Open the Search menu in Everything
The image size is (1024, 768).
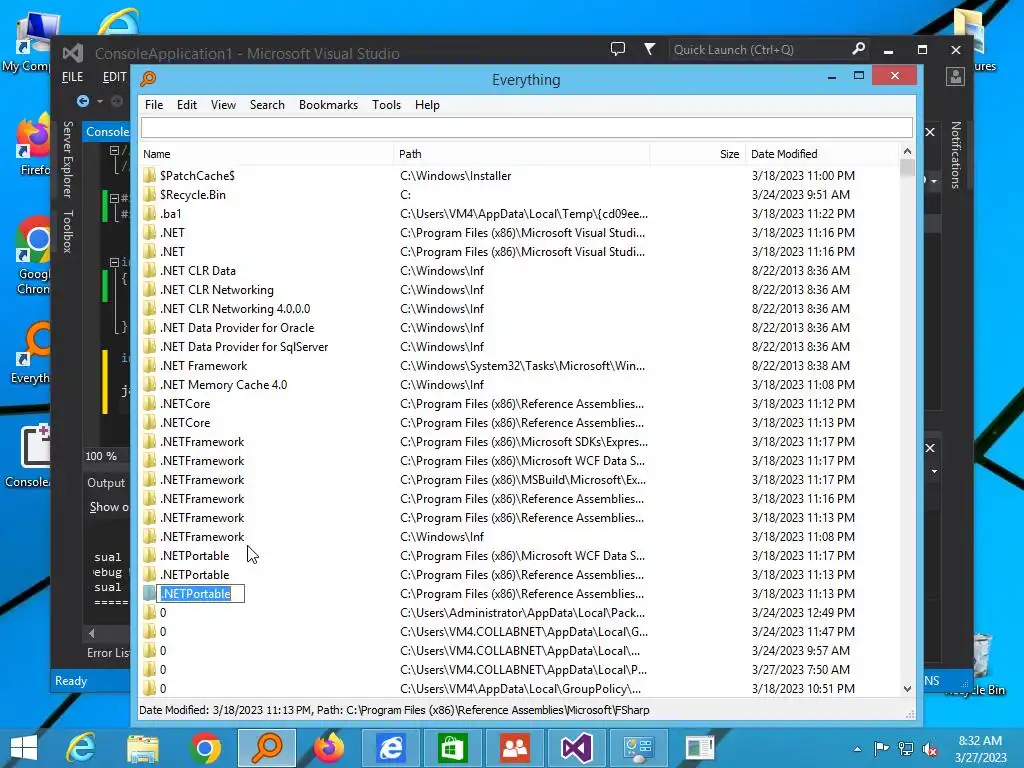tap(267, 104)
